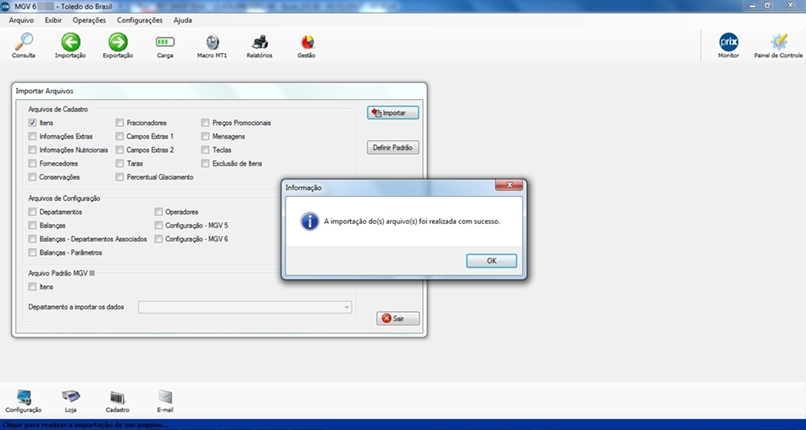
Task: Tick the Campos Extras 1 checkbox
Action: 120,136
